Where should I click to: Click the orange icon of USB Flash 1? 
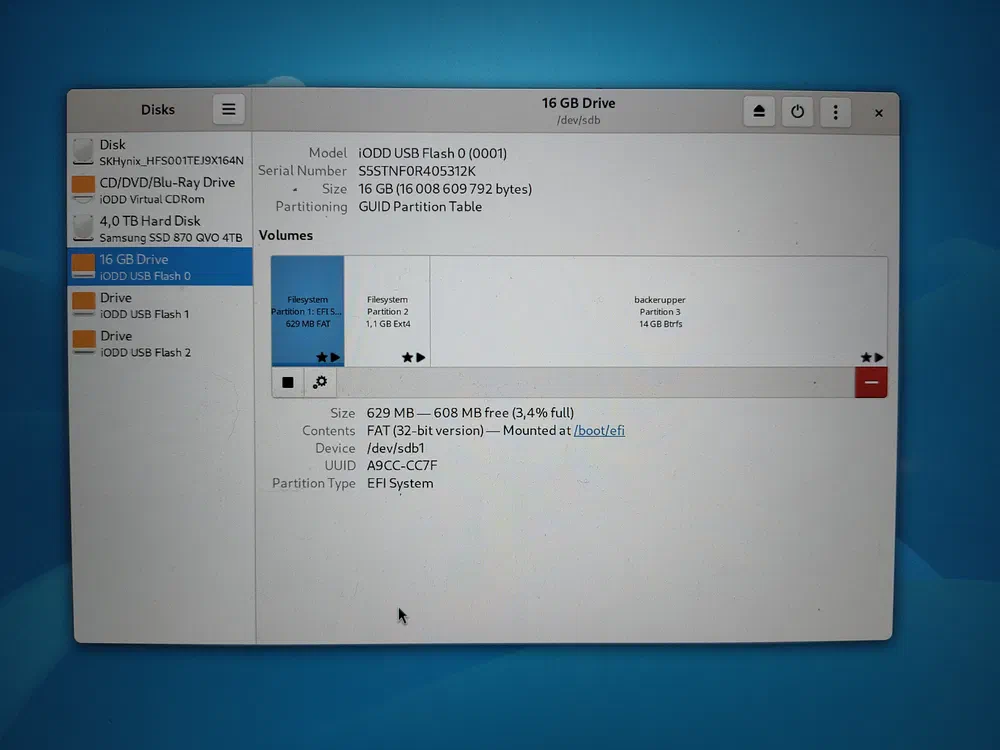pos(84,305)
